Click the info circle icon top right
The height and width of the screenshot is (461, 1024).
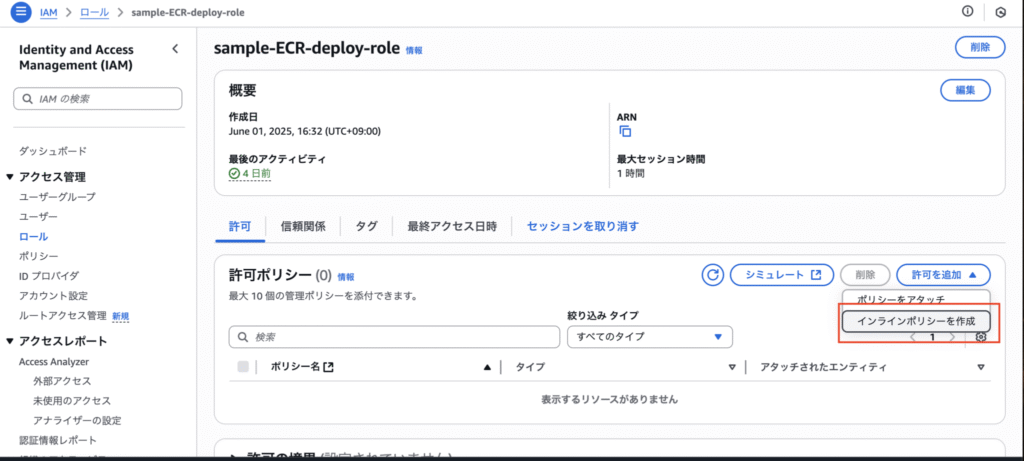click(968, 11)
